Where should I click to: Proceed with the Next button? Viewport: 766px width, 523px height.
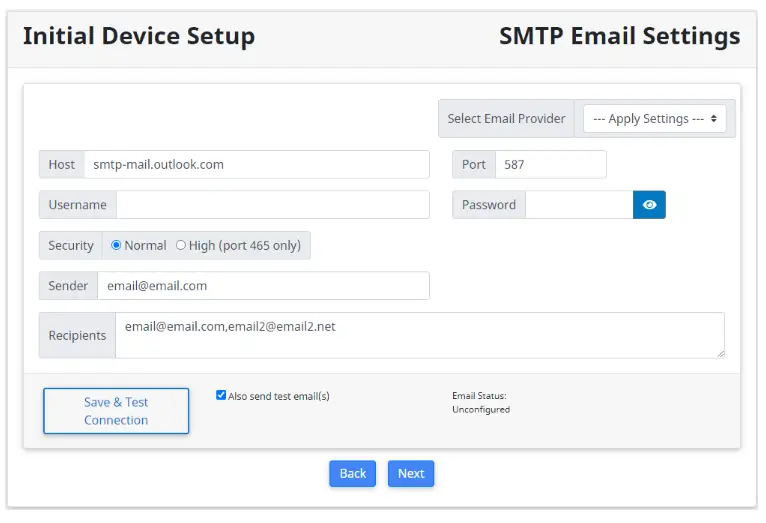[x=411, y=474]
